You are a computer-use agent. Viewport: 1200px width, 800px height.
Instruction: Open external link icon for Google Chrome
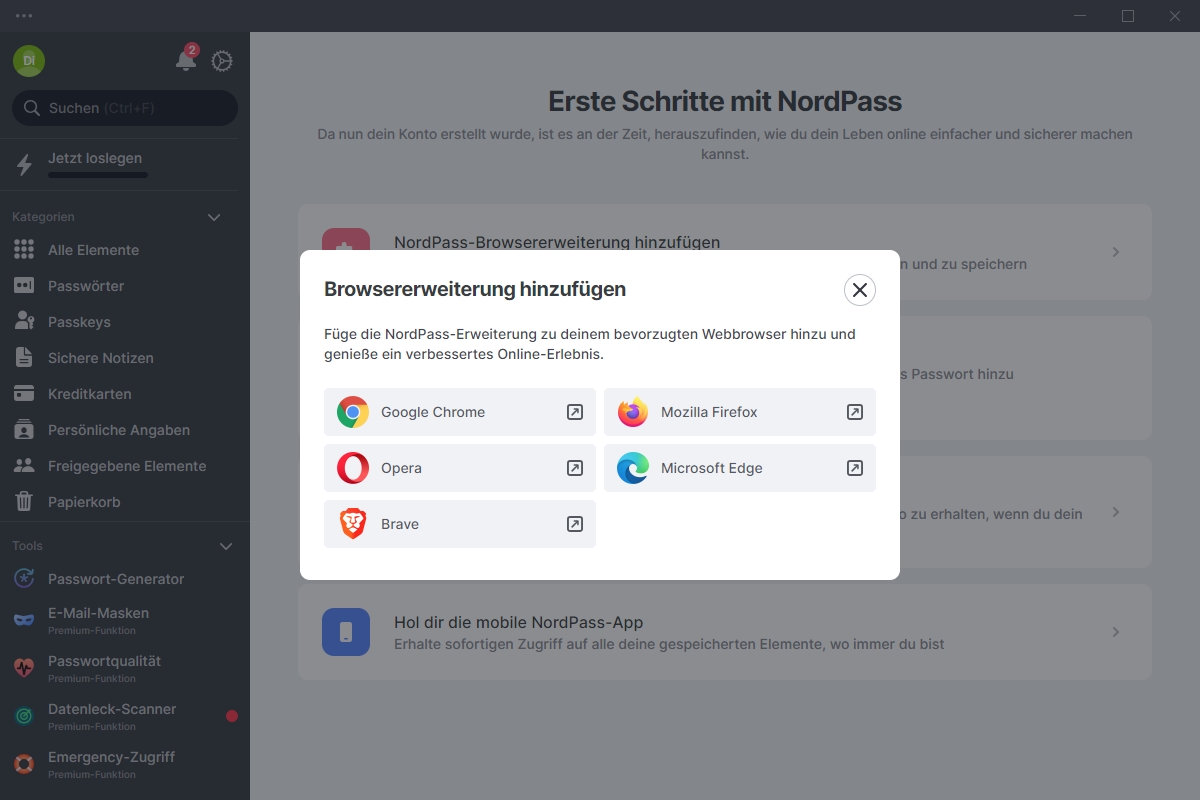click(575, 412)
